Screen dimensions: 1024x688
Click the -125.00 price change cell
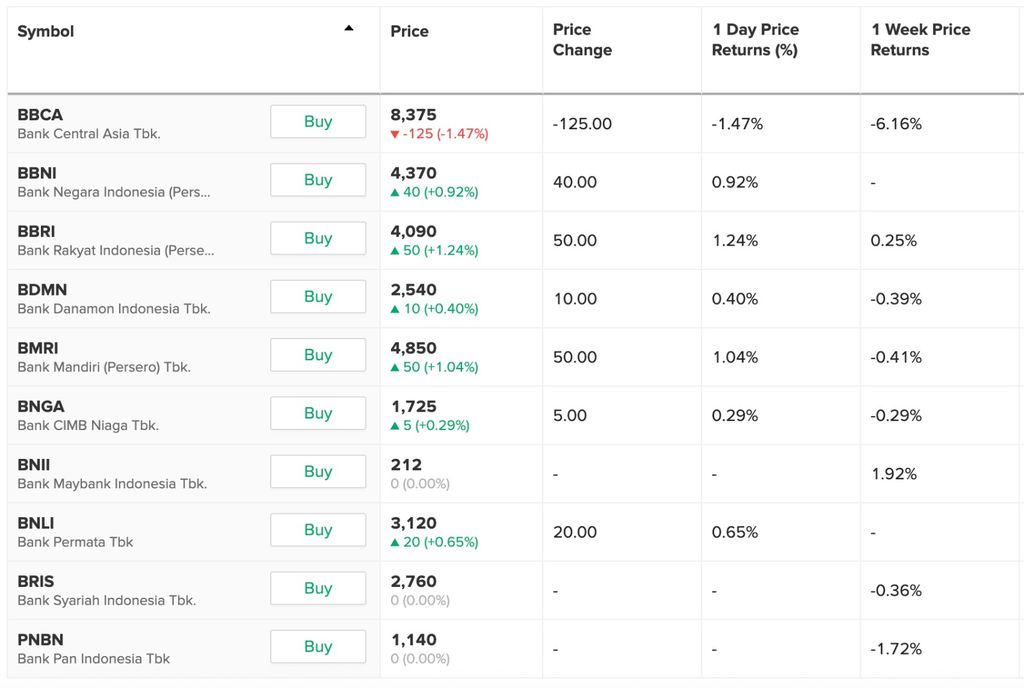coord(582,124)
